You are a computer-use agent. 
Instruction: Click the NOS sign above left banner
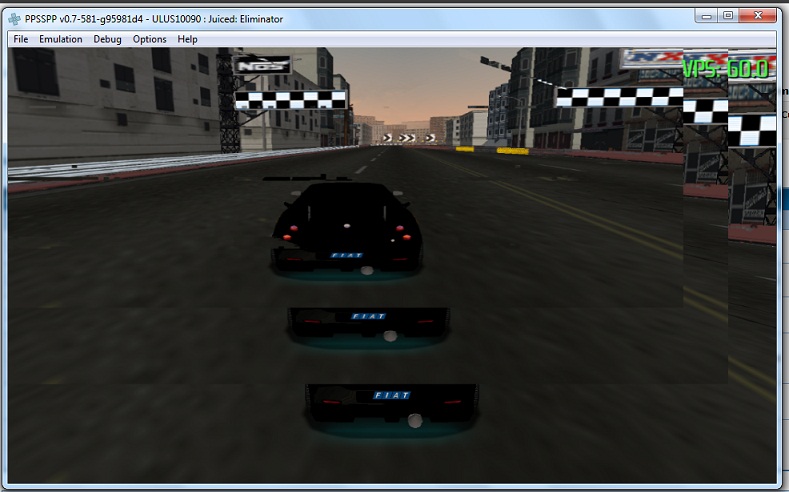pos(262,66)
